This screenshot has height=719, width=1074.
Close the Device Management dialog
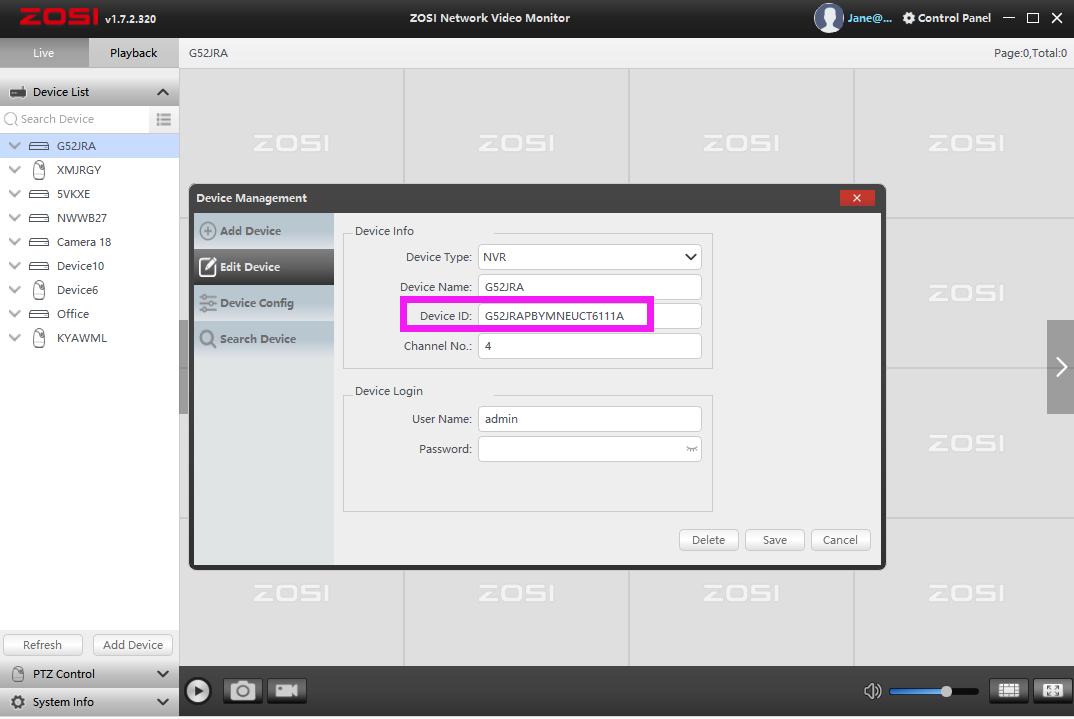point(857,198)
